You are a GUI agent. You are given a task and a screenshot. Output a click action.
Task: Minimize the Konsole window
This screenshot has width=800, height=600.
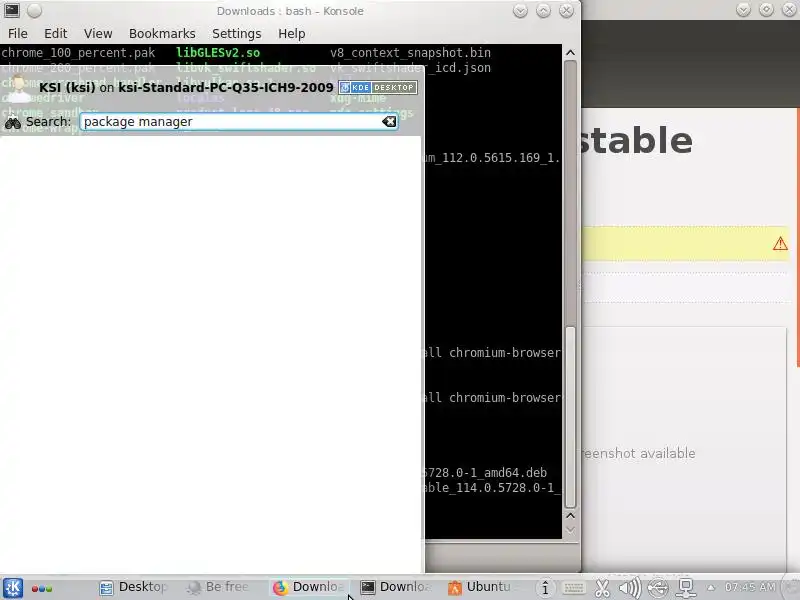tap(520, 11)
